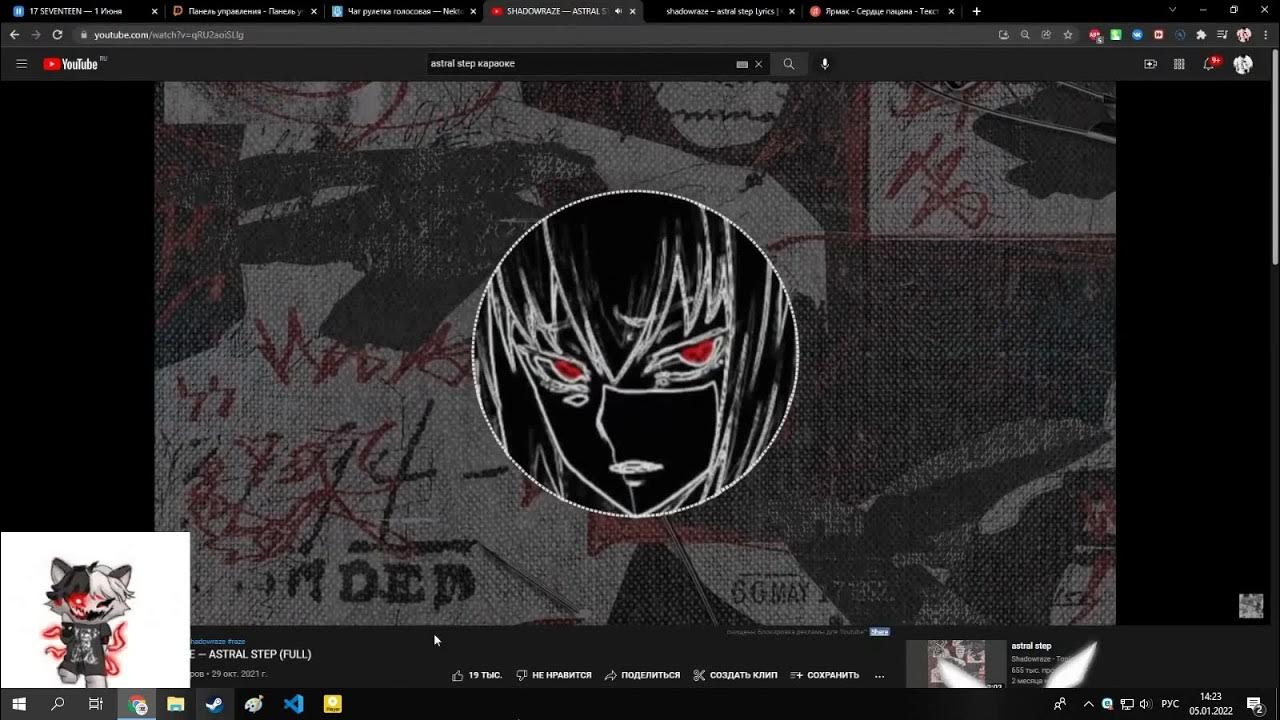Viewport: 1280px width, 720px height.
Task: Open Steam from taskbar
Action: tap(214, 704)
